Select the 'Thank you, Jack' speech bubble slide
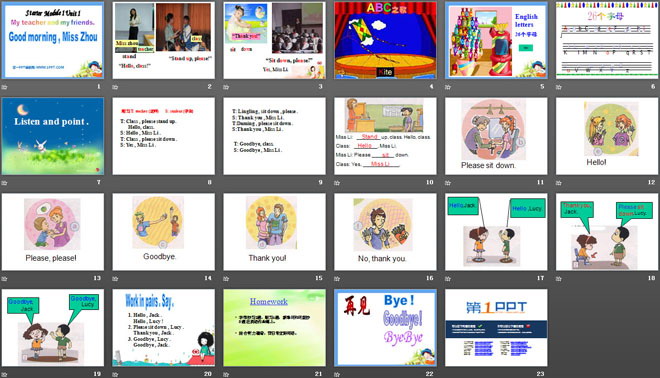The height and width of the screenshot is (378, 660). tap(607, 232)
